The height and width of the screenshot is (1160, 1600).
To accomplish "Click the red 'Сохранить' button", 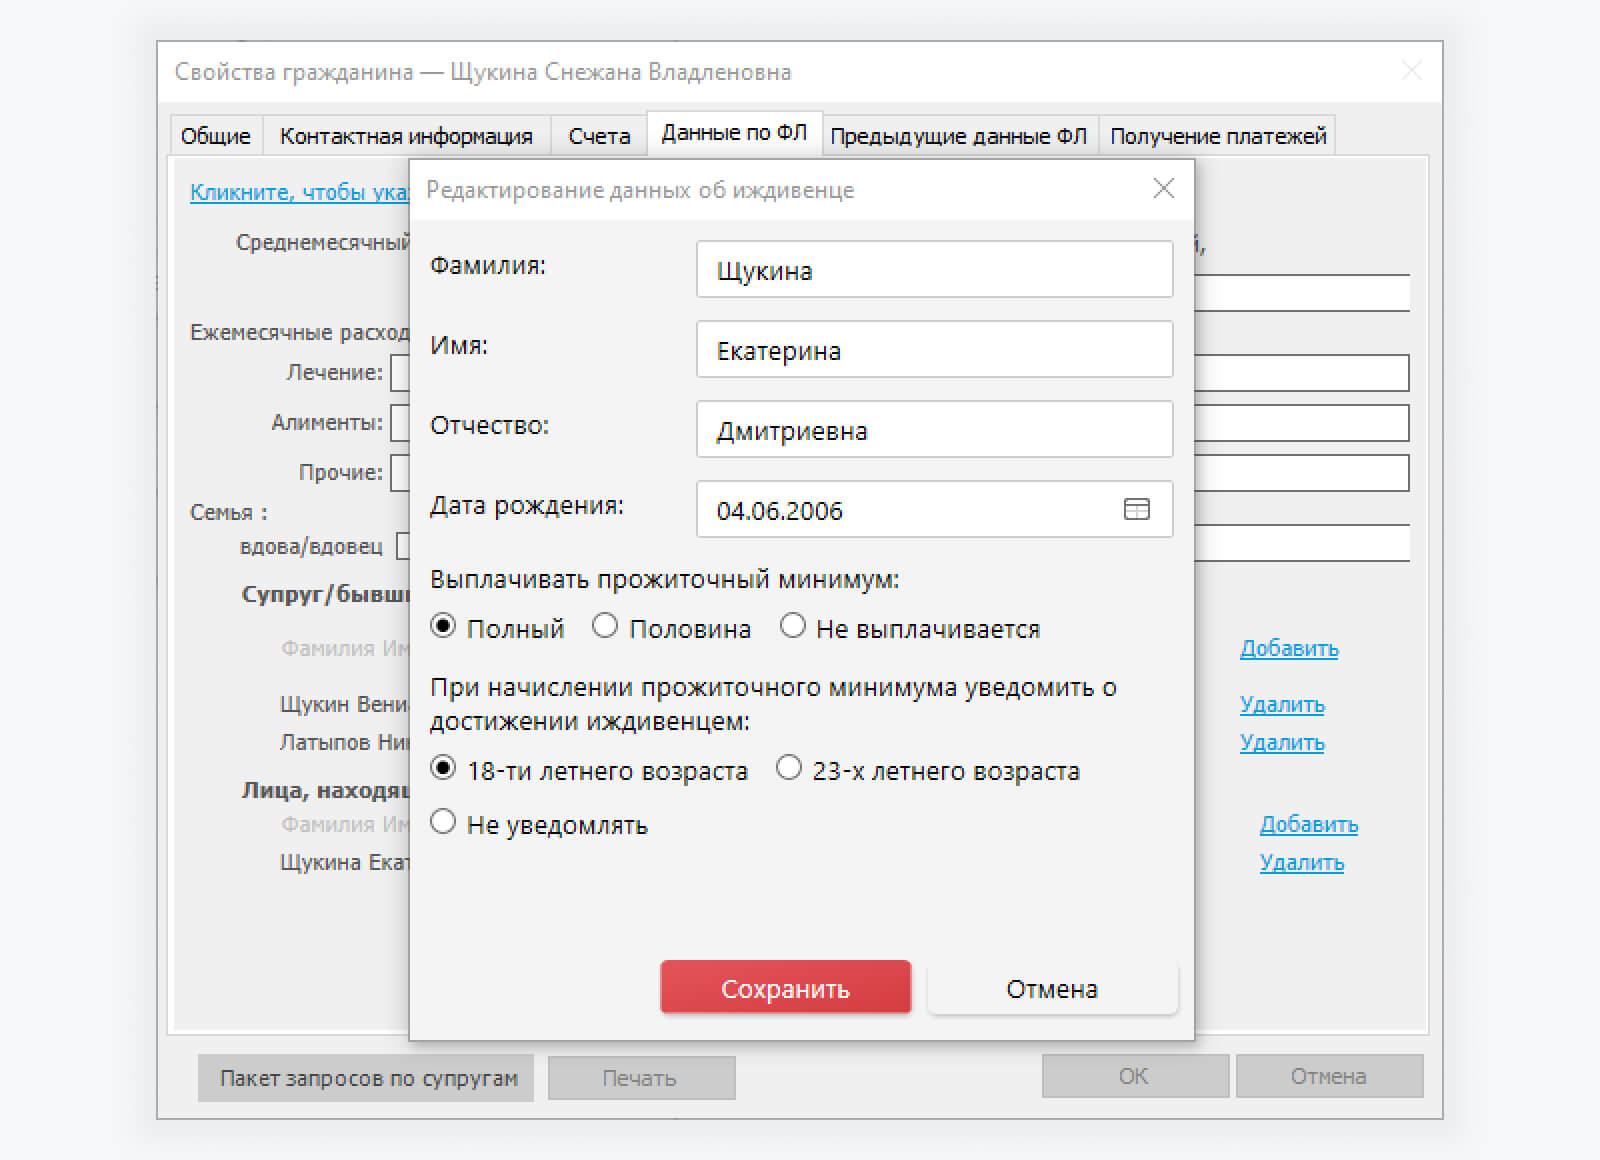I will click(785, 988).
